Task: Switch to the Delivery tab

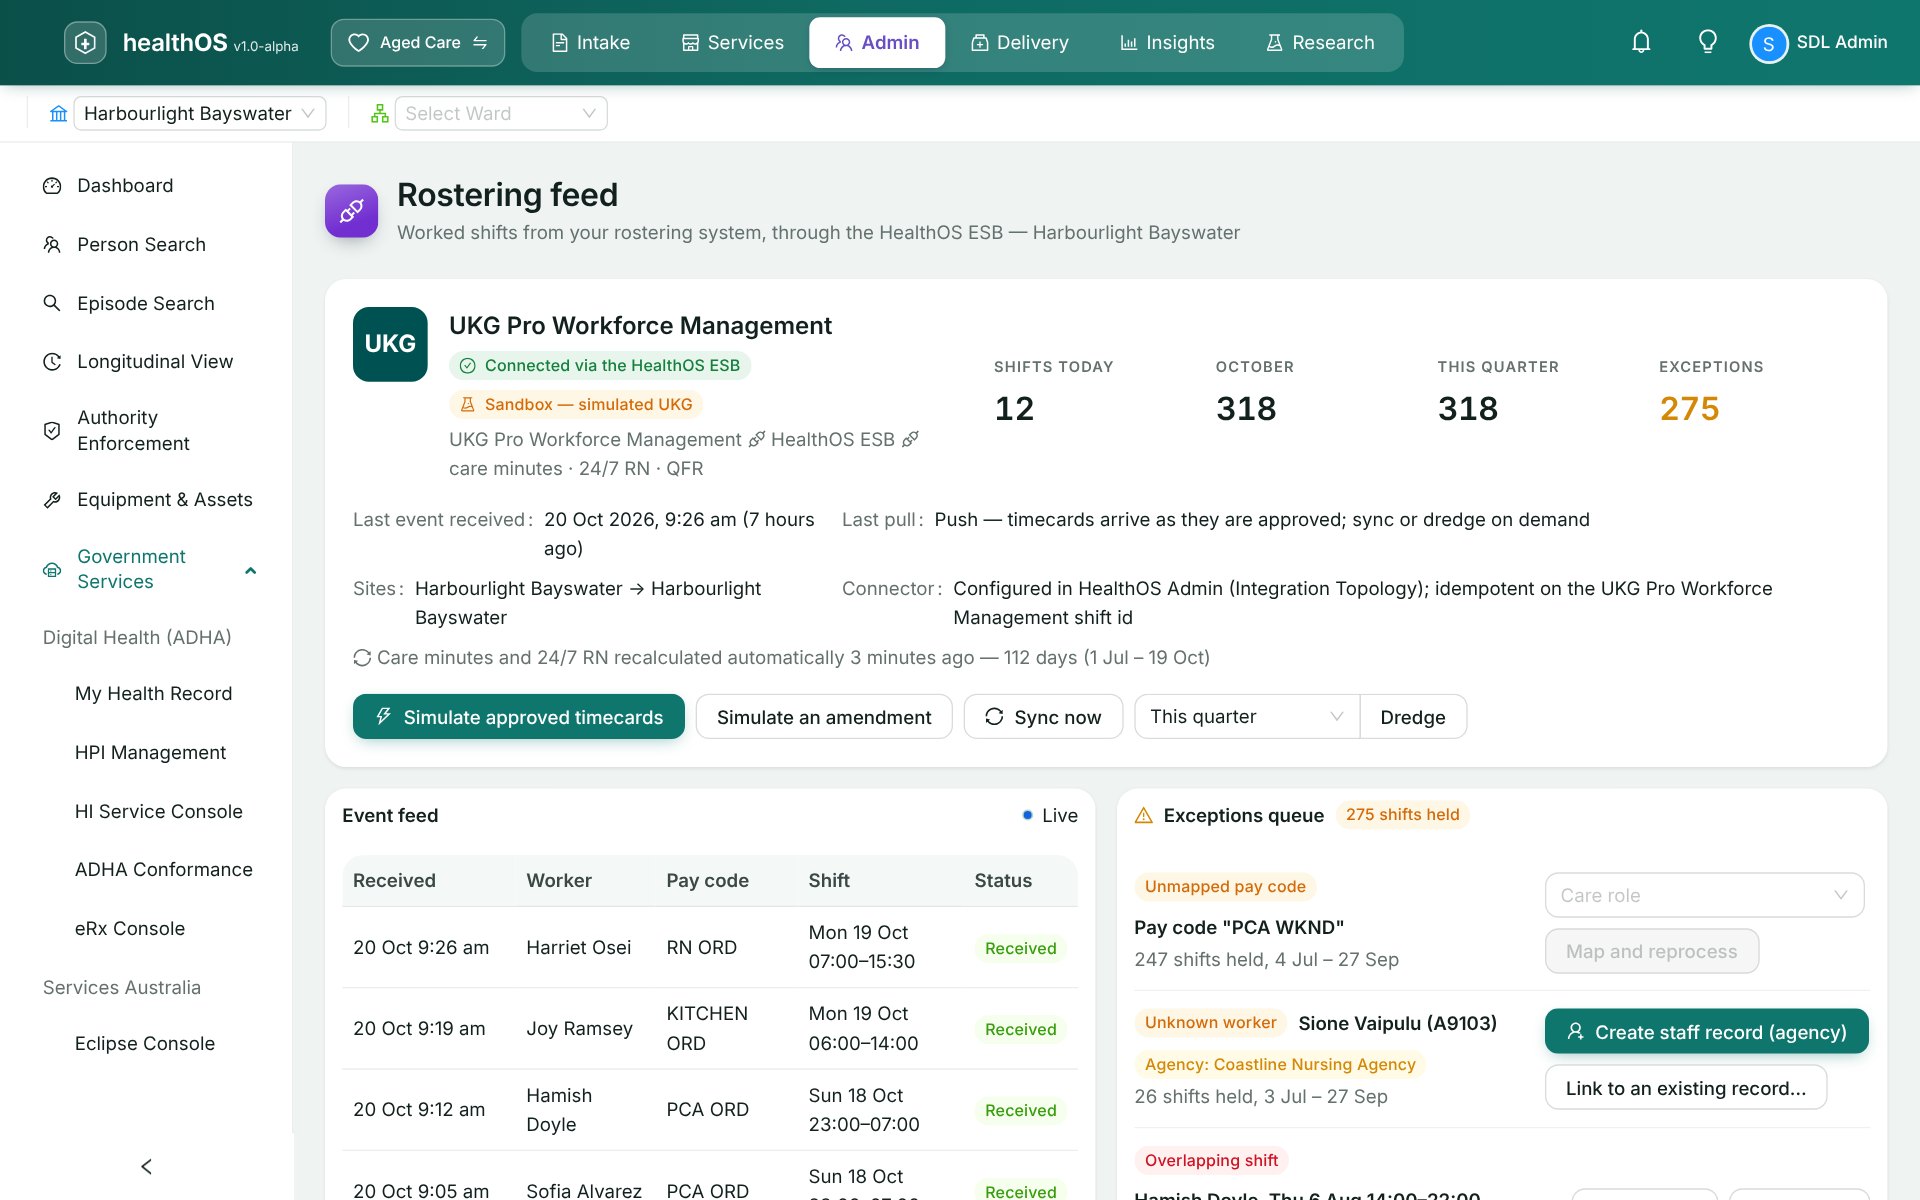Action: [x=1020, y=43]
